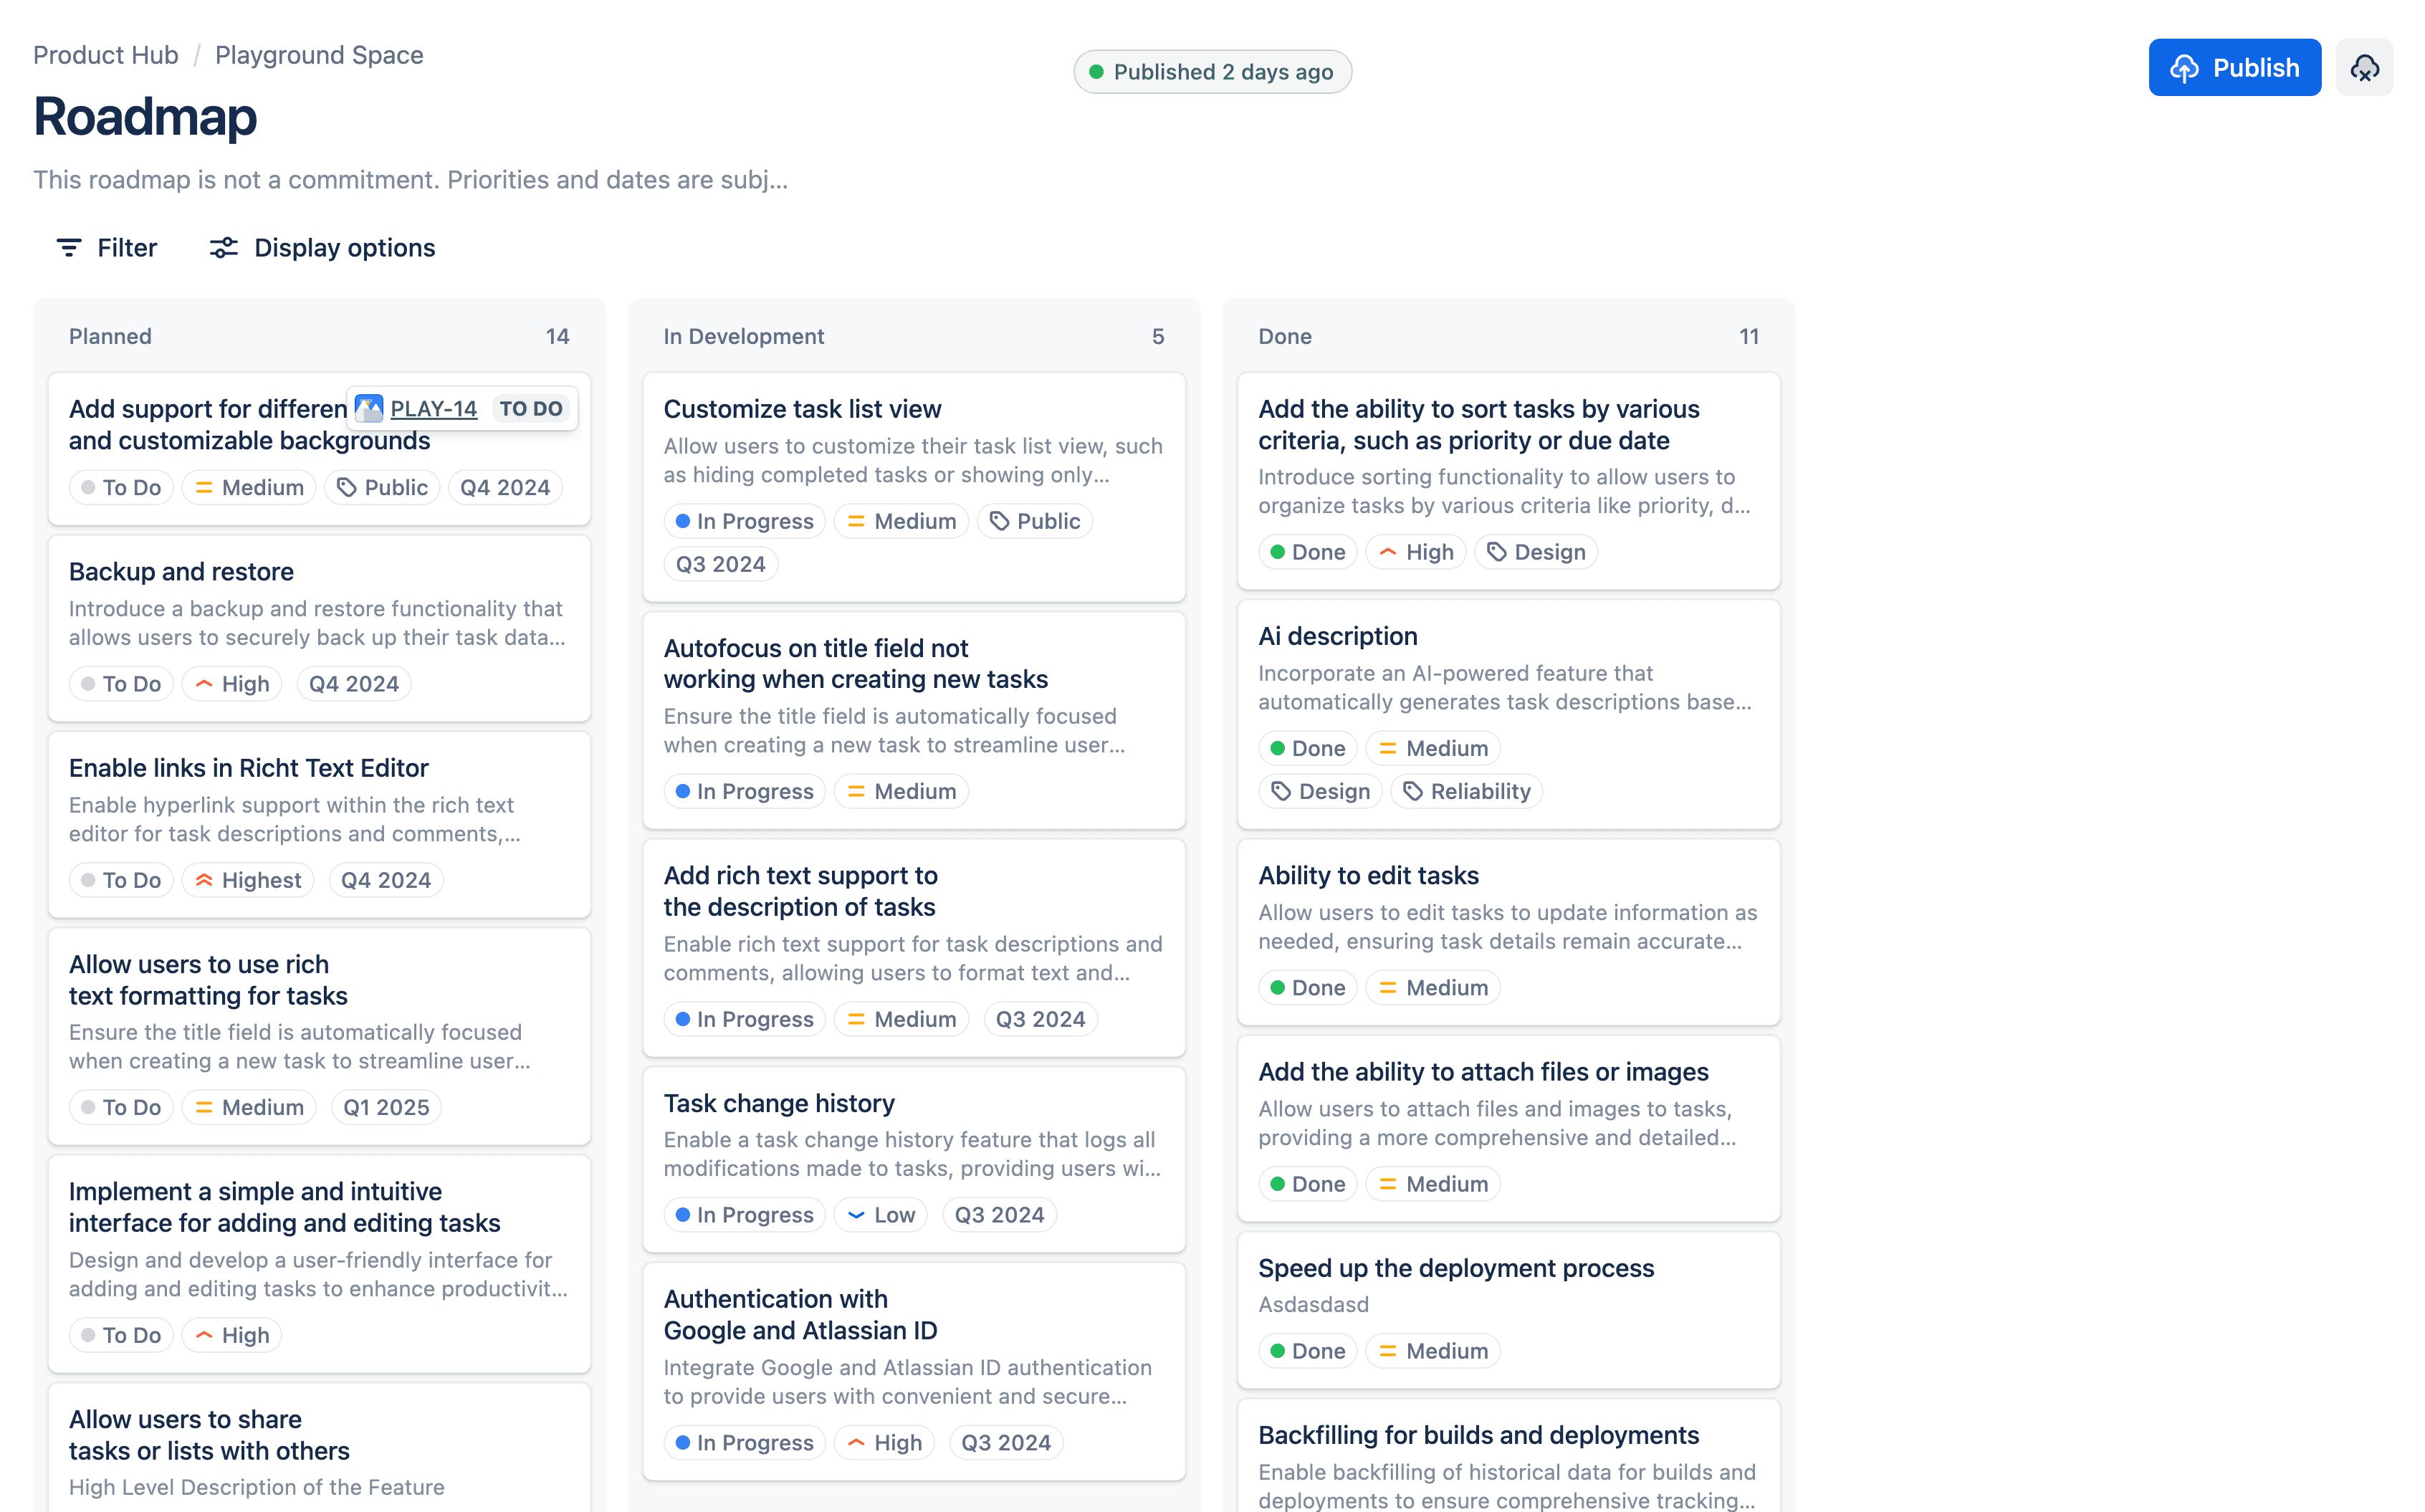2425x1512 pixels.
Task: Click the Public tag on the backgrounds card
Action: point(382,487)
